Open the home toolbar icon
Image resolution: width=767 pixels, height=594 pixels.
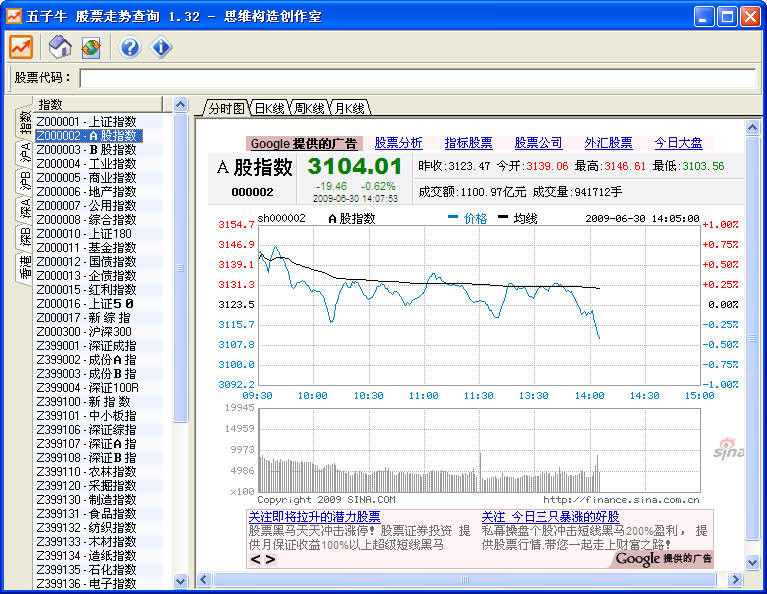click(60, 47)
